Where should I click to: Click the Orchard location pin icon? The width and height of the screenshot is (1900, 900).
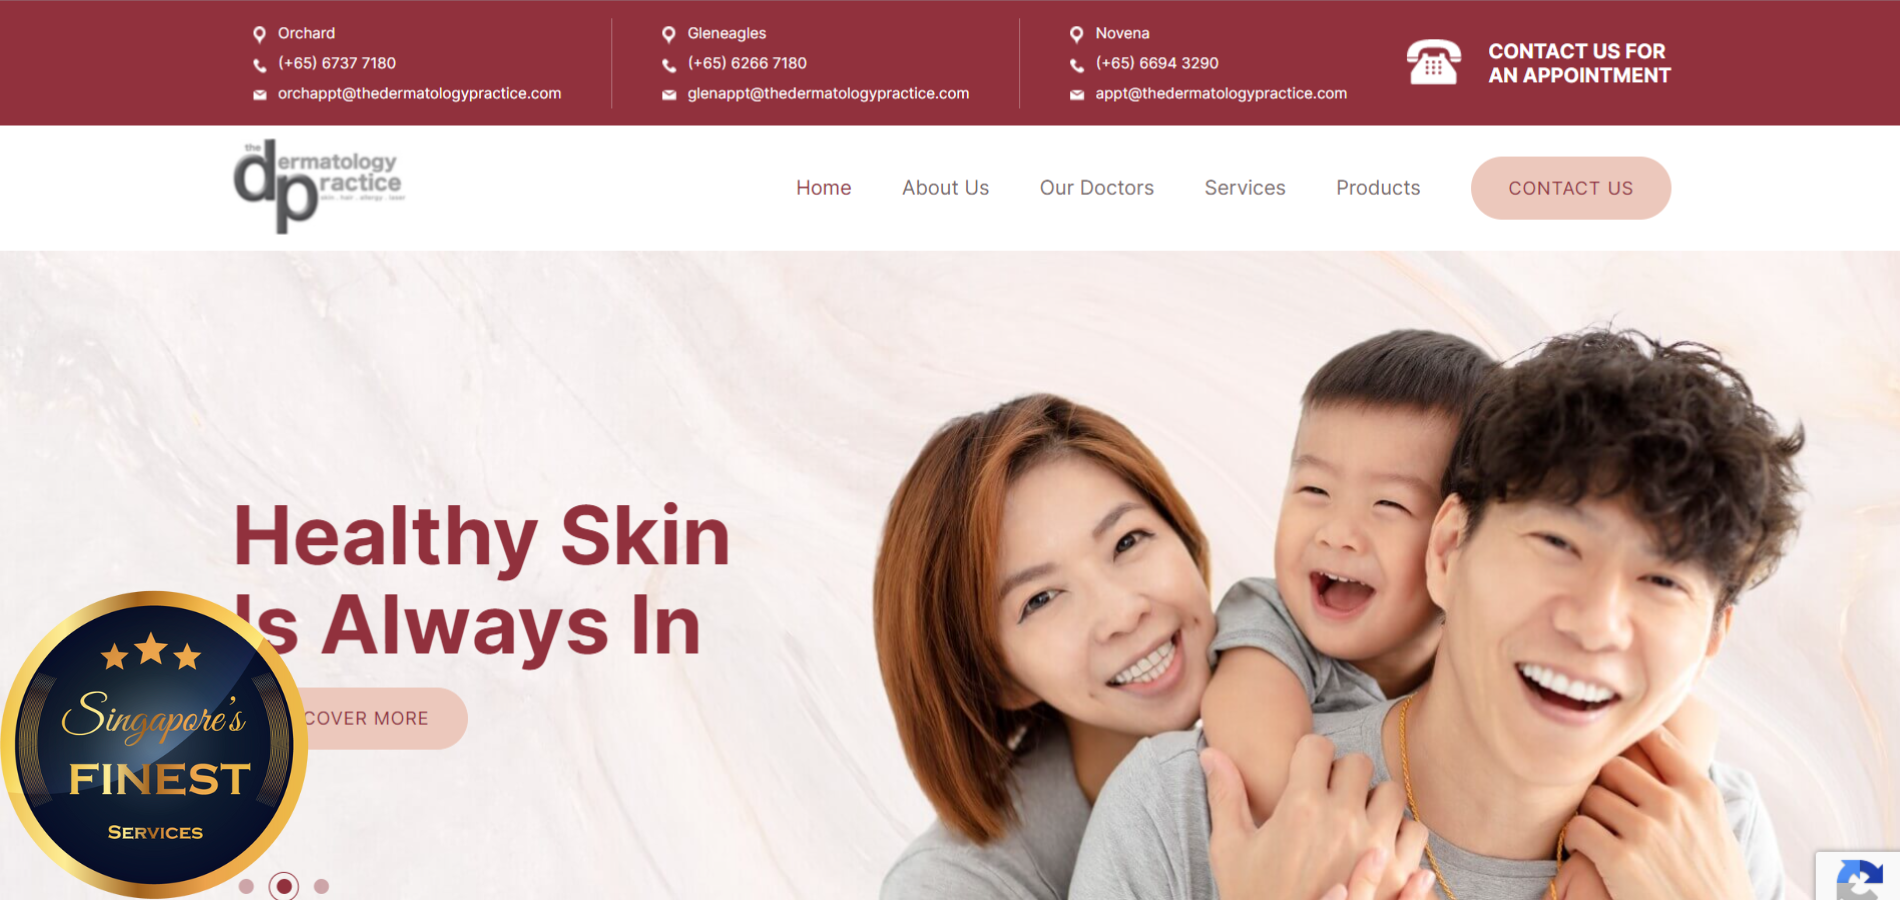[x=259, y=34]
